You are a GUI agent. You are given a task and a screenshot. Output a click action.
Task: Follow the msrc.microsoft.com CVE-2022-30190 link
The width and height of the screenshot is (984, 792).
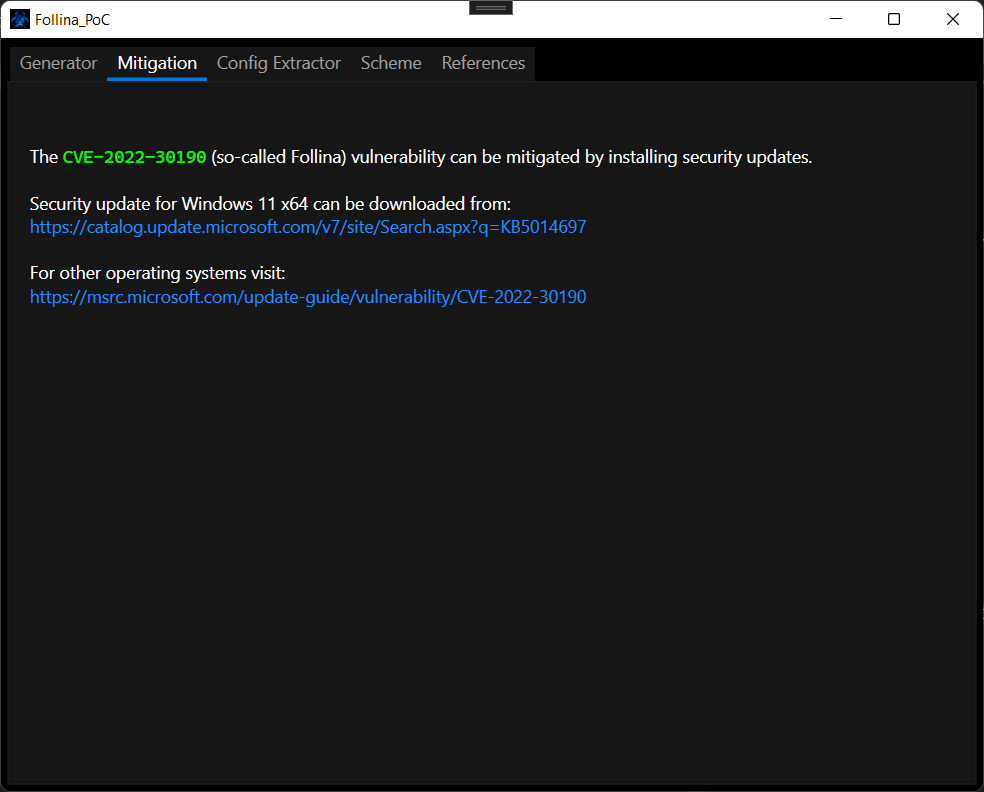308,297
